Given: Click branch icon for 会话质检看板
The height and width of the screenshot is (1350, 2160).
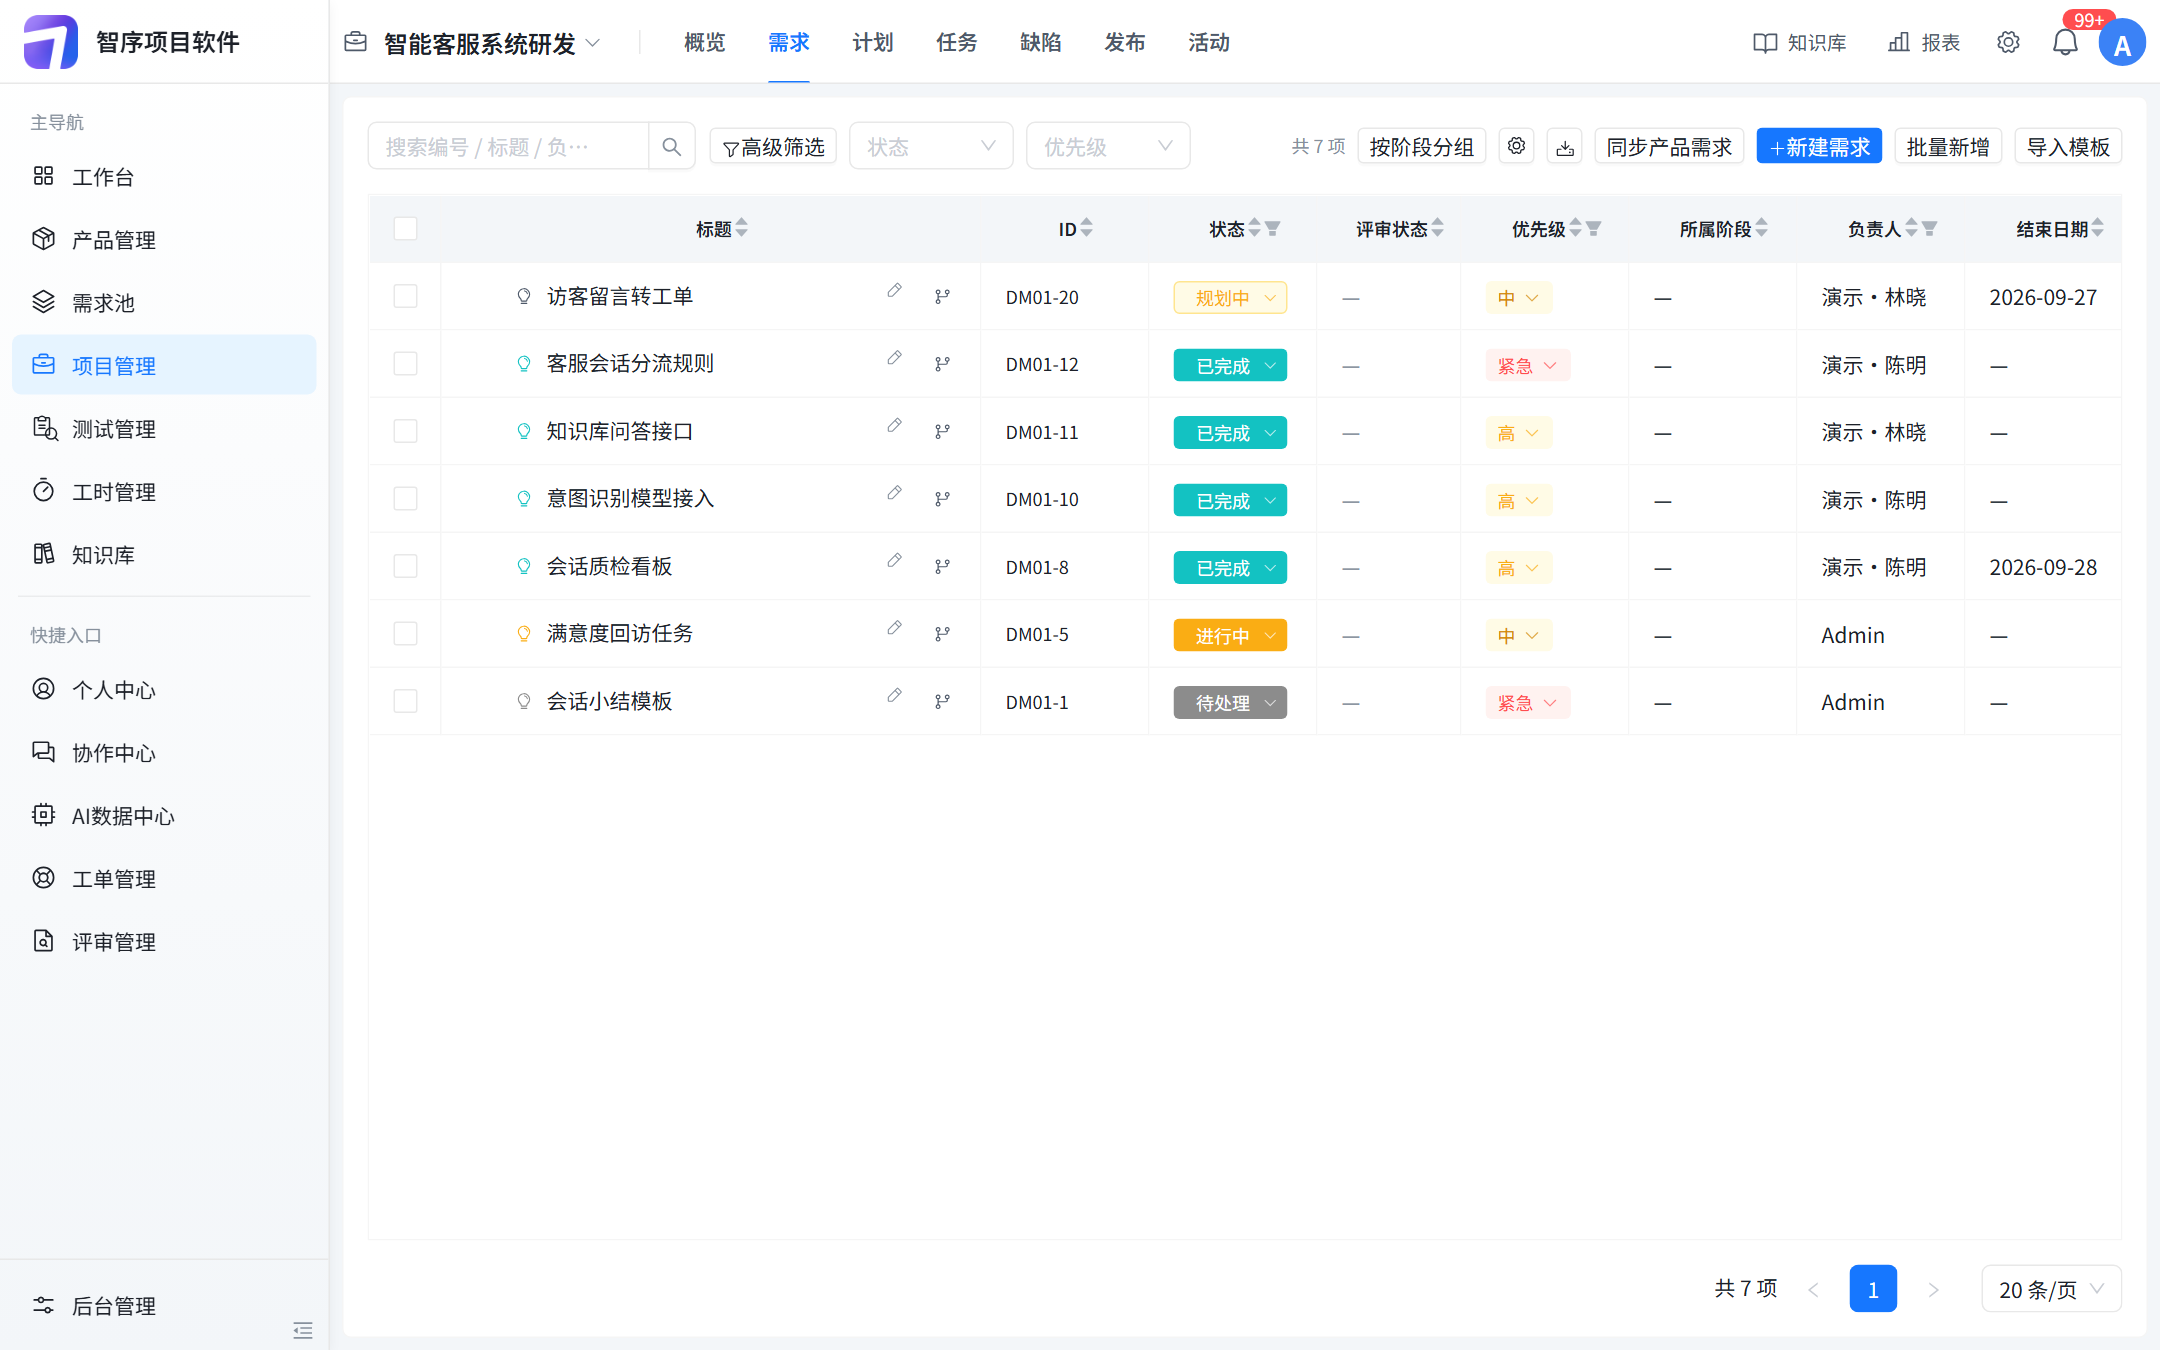Looking at the screenshot, I should pyautogui.click(x=942, y=567).
